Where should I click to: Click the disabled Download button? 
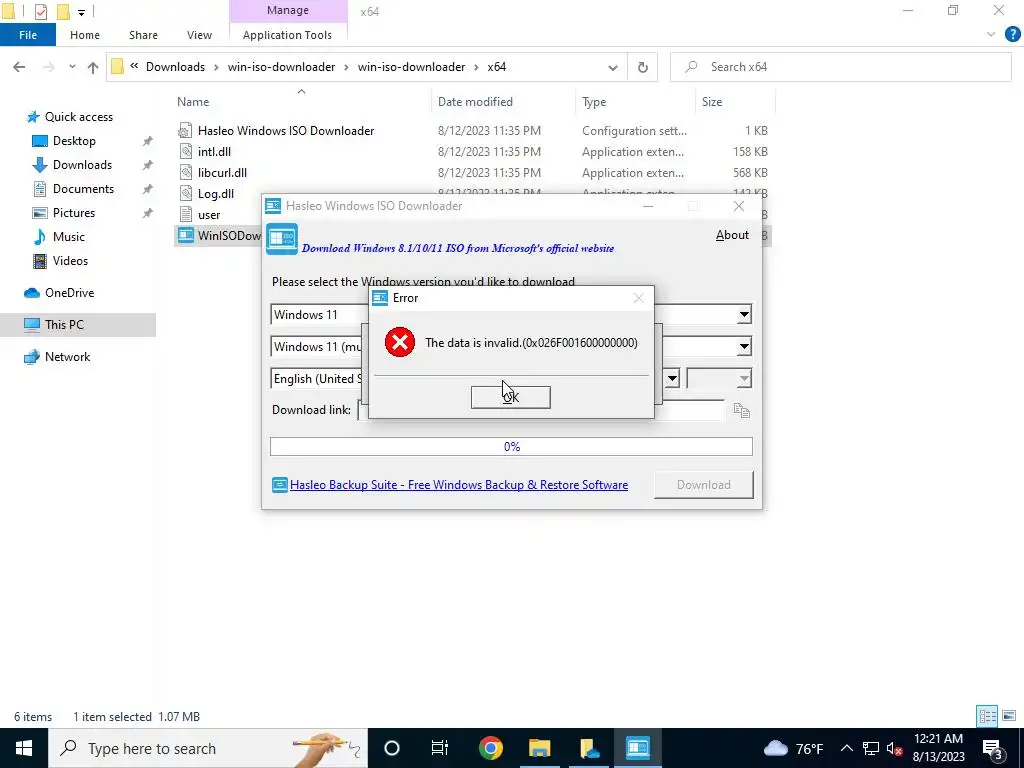coord(703,485)
